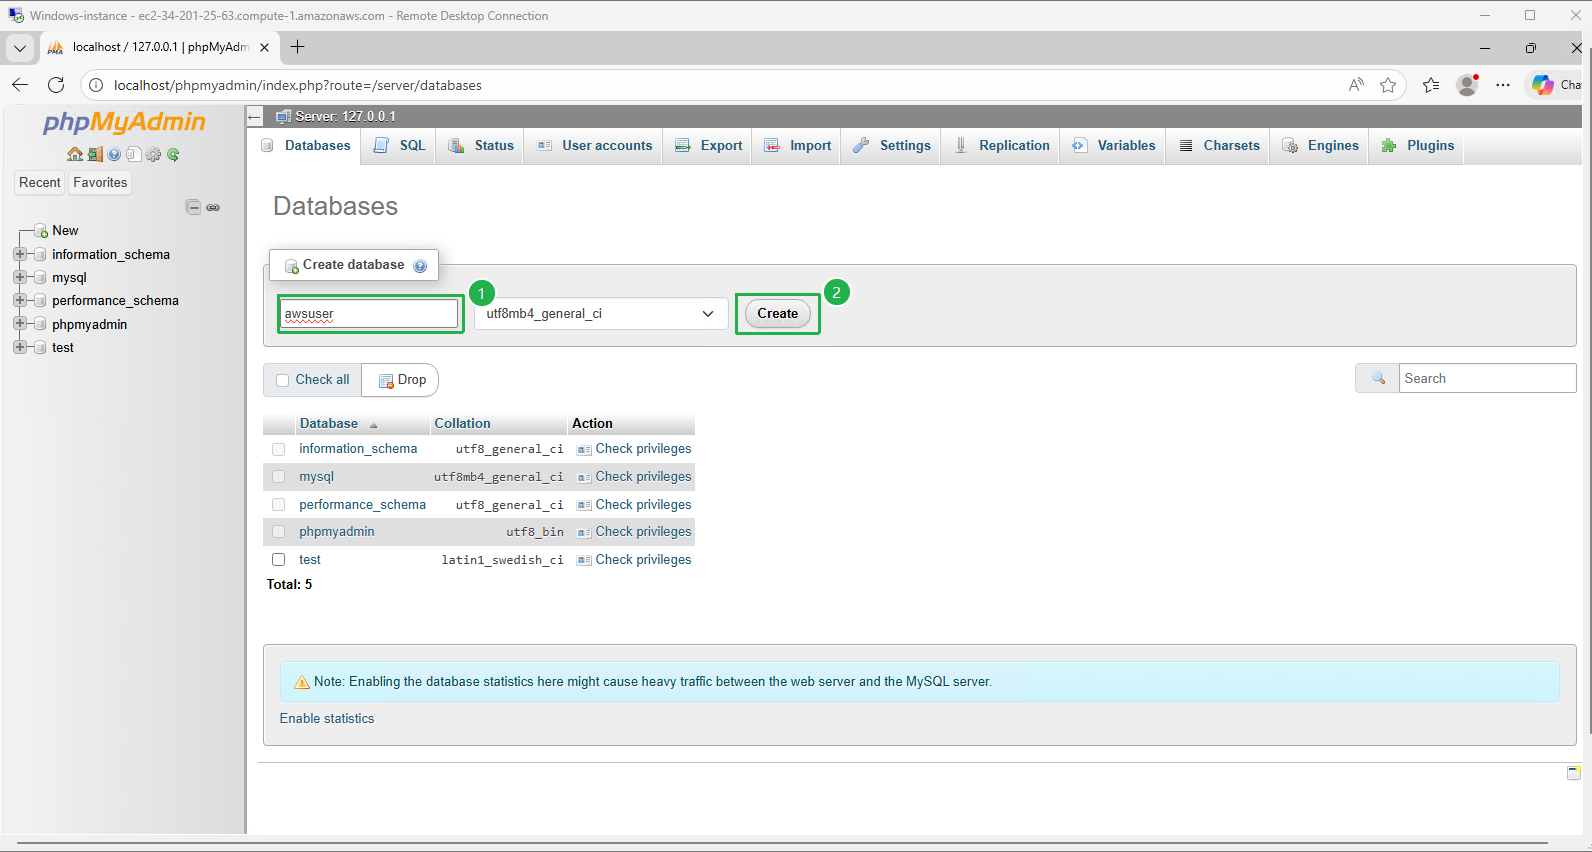This screenshot has height=852, width=1592.
Task: Open browser Settings and more ellipsis
Action: pos(1503,85)
